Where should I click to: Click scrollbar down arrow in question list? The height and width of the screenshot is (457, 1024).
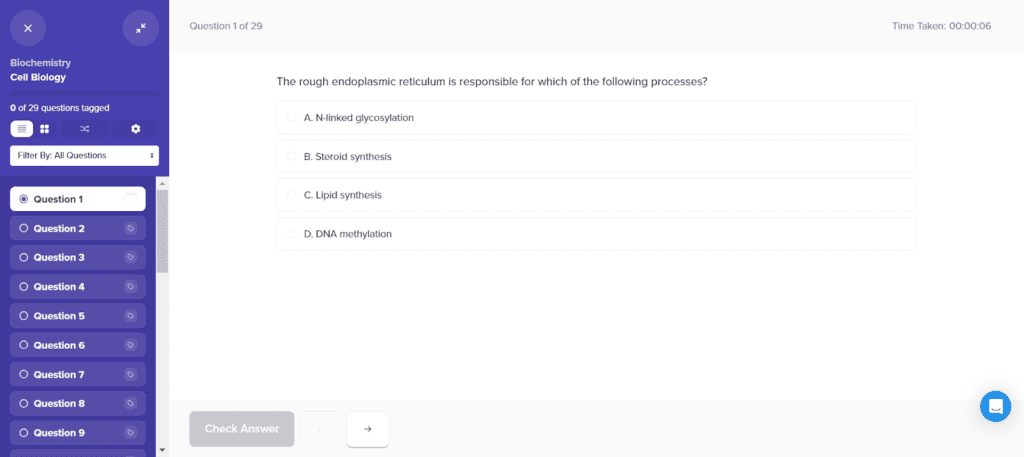(163, 450)
